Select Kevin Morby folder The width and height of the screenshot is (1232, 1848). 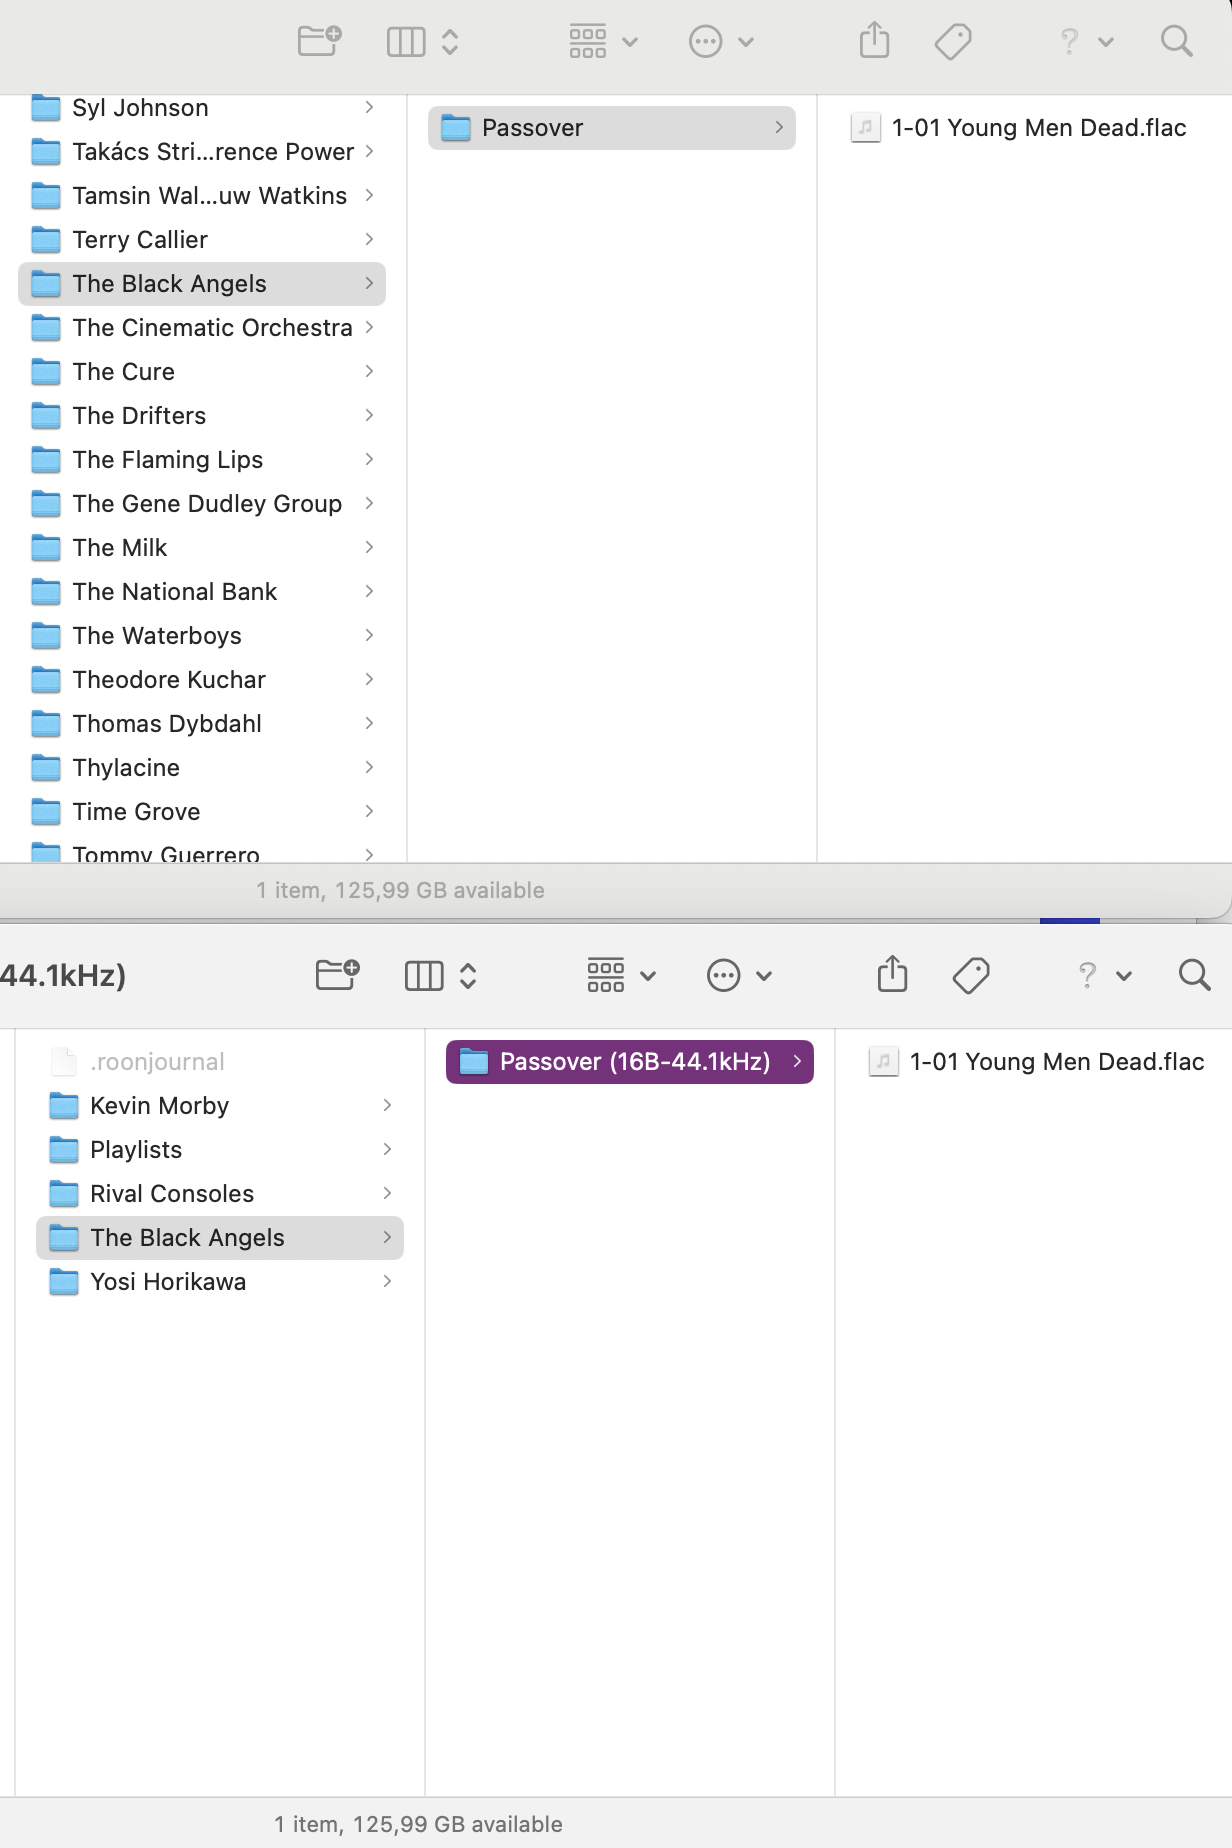(220, 1106)
